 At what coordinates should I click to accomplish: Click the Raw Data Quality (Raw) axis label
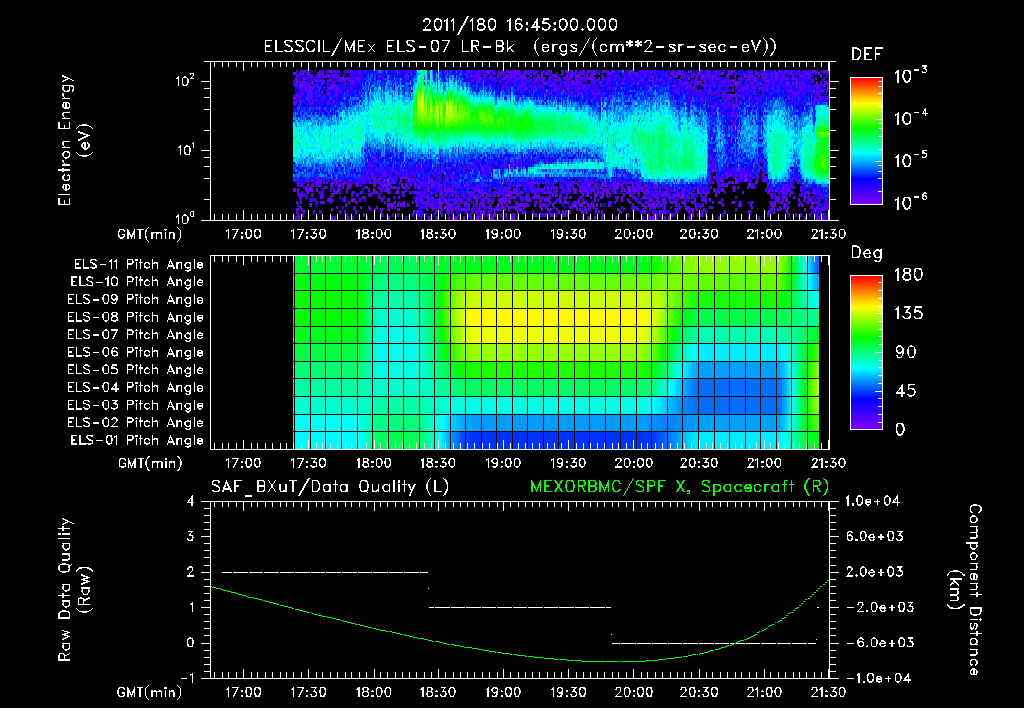pos(74,590)
